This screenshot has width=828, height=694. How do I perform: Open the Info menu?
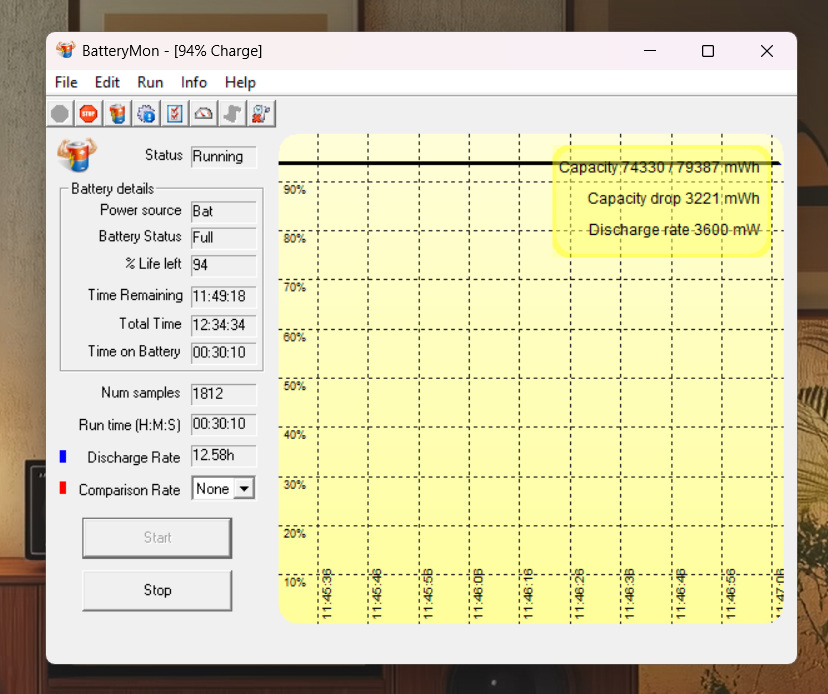point(194,82)
